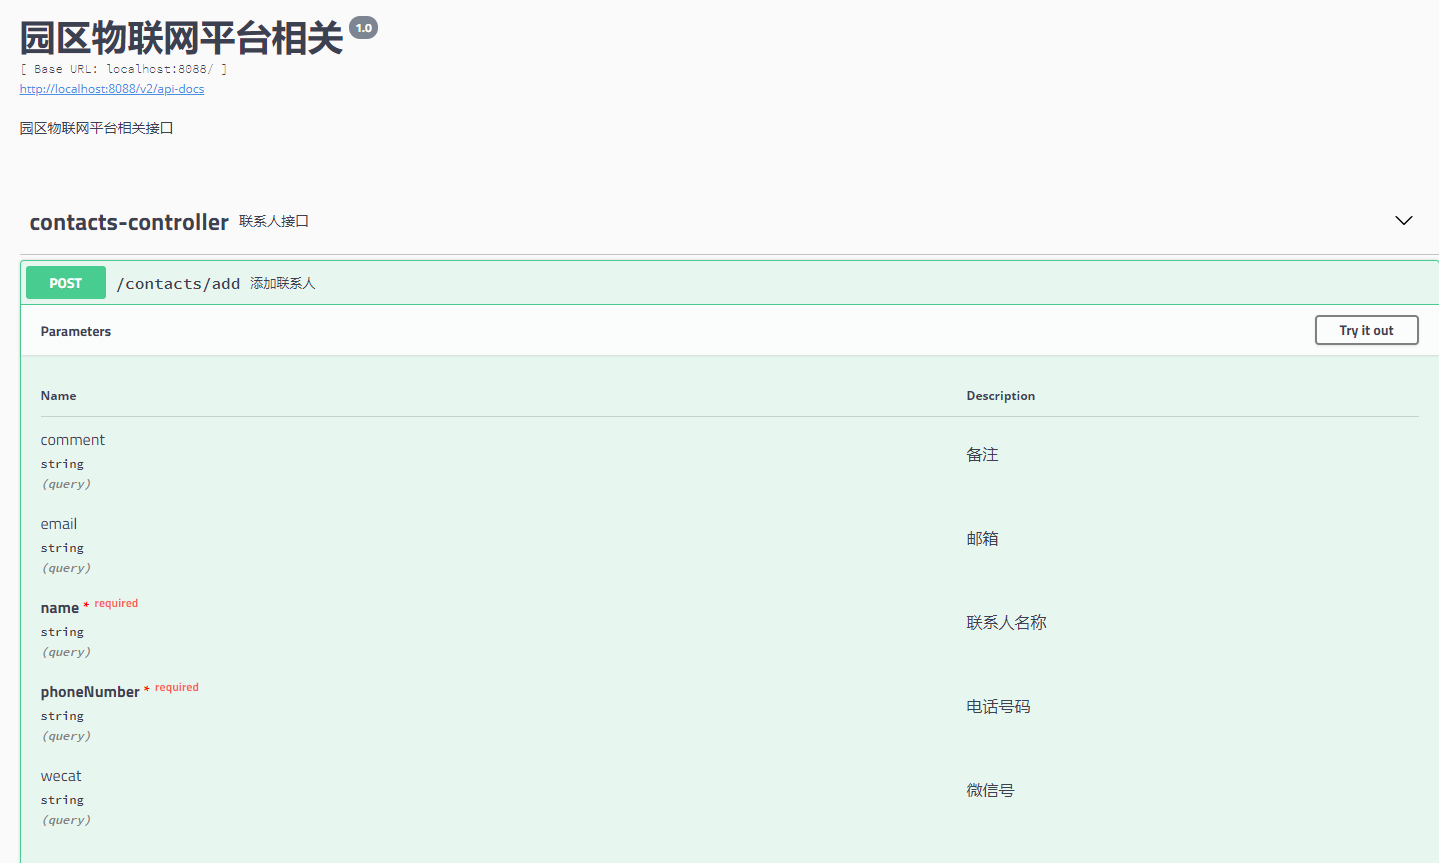Click the Parameters header label

pyautogui.click(x=75, y=331)
